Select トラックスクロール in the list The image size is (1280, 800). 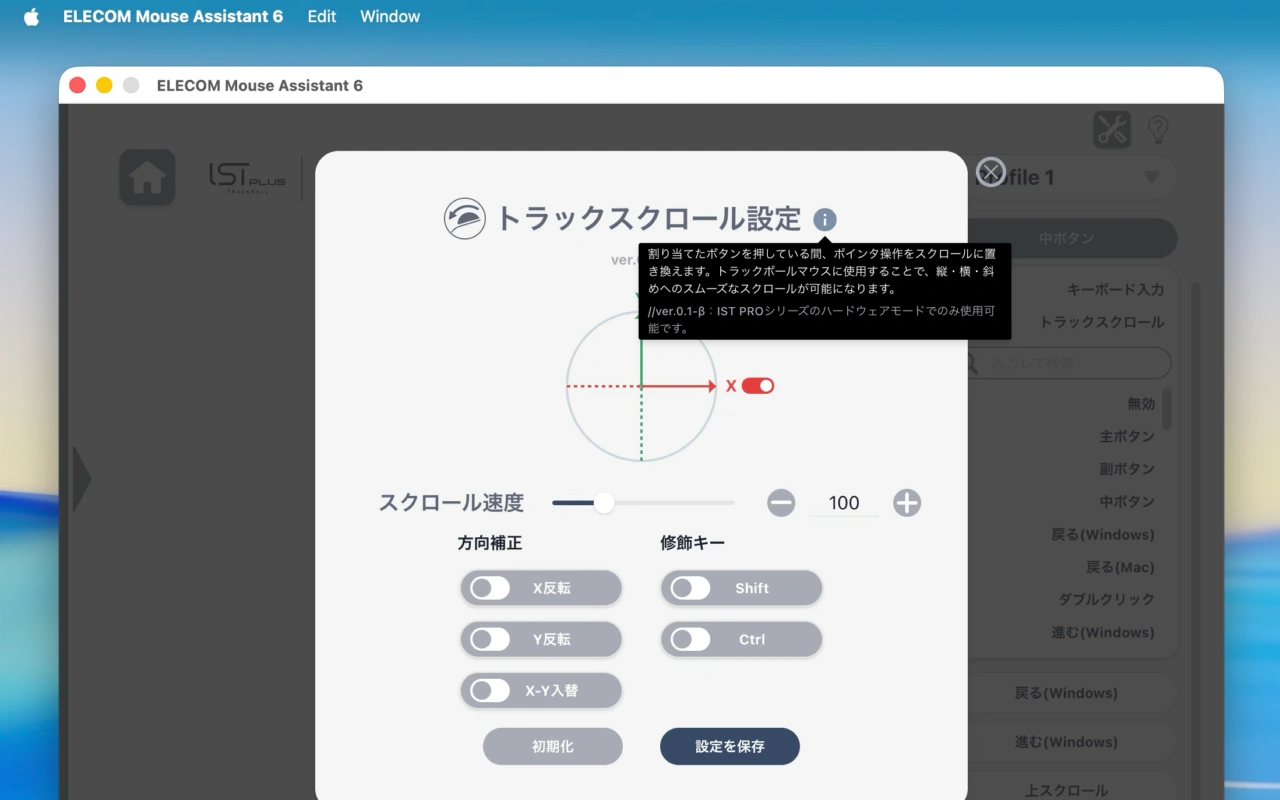1102,322
